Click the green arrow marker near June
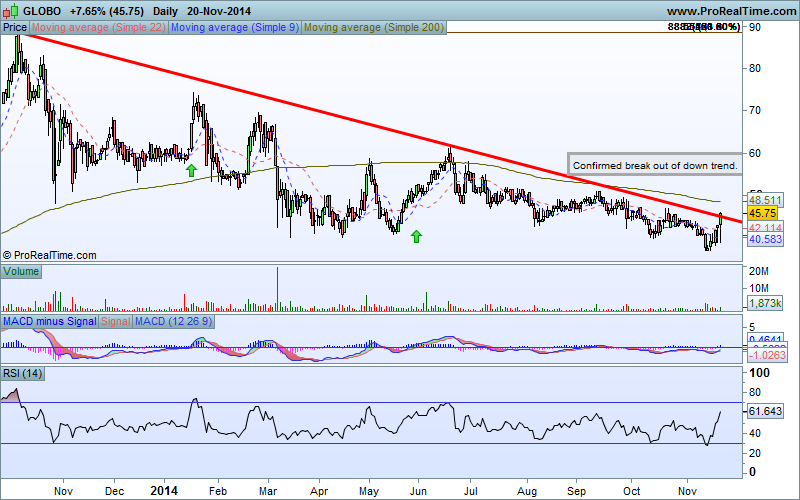Viewport: 800px width, 500px height. (x=416, y=236)
